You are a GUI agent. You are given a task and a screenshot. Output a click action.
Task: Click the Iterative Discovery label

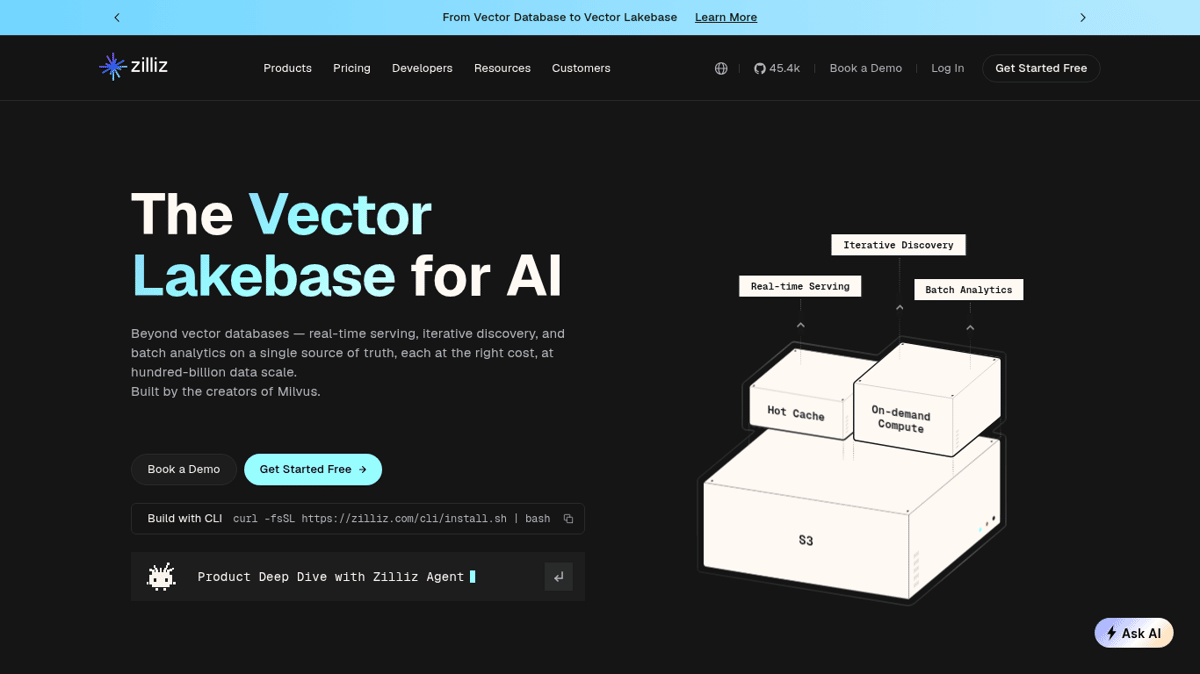point(898,244)
